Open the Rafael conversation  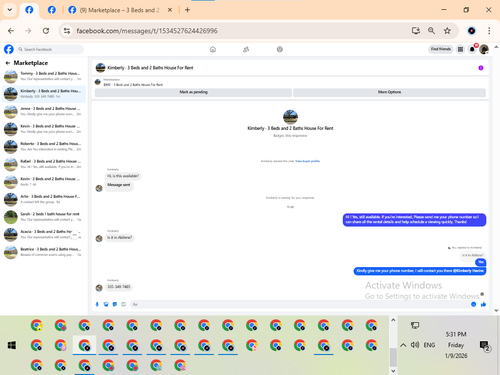point(44,164)
